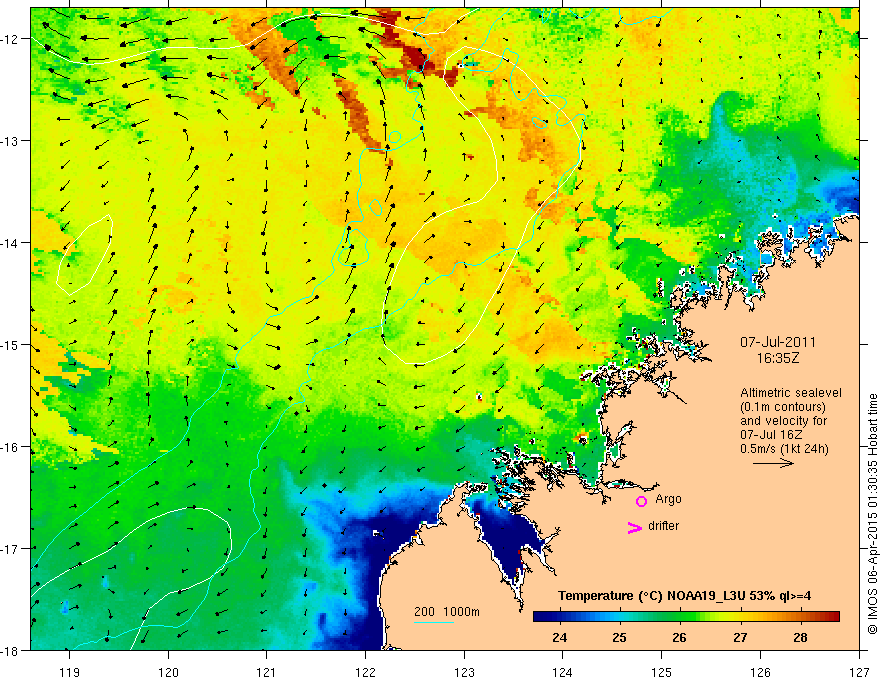Click the '(0.1m contours)' caption line
Screen dimensions: 880x680
tap(783, 407)
